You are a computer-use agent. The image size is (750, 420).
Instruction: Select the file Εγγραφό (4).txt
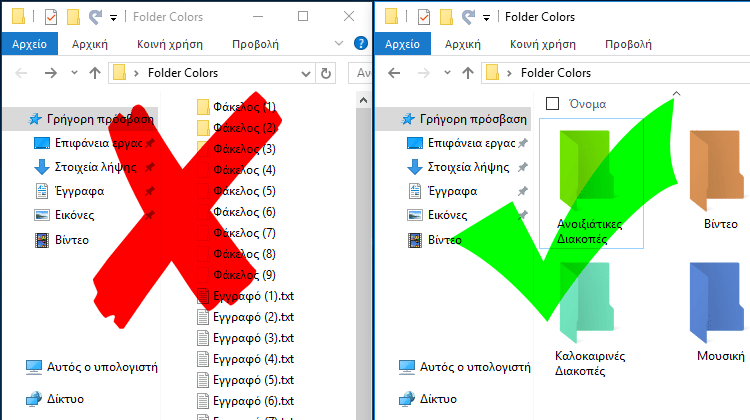coord(252,359)
